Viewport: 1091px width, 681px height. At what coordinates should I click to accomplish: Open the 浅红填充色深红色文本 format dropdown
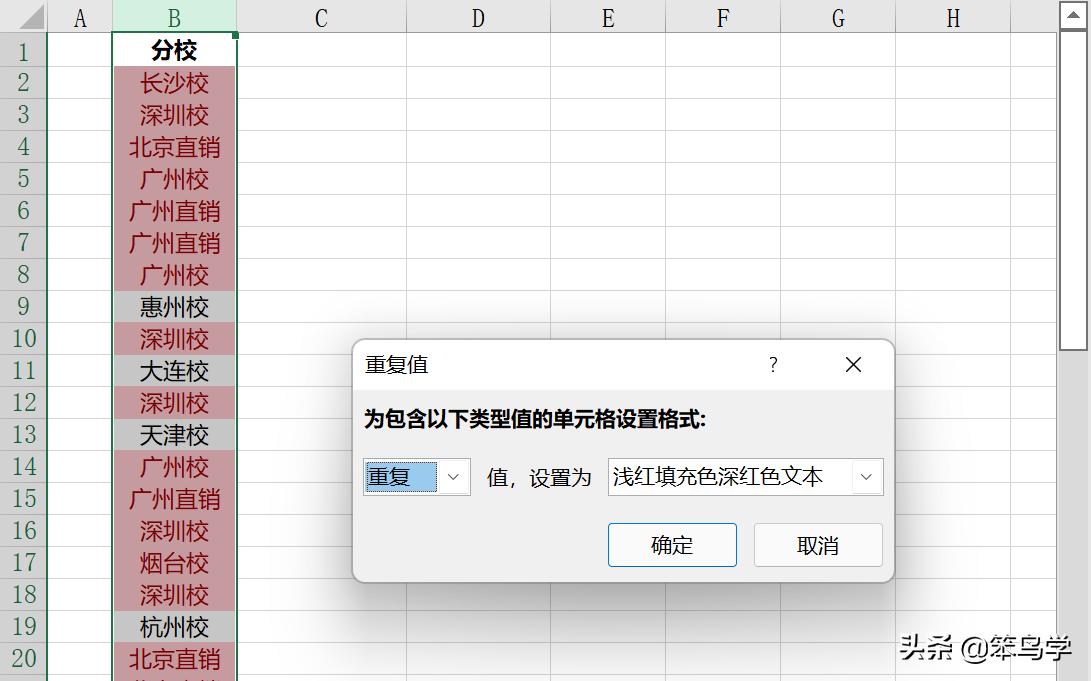[x=866, y=477]
